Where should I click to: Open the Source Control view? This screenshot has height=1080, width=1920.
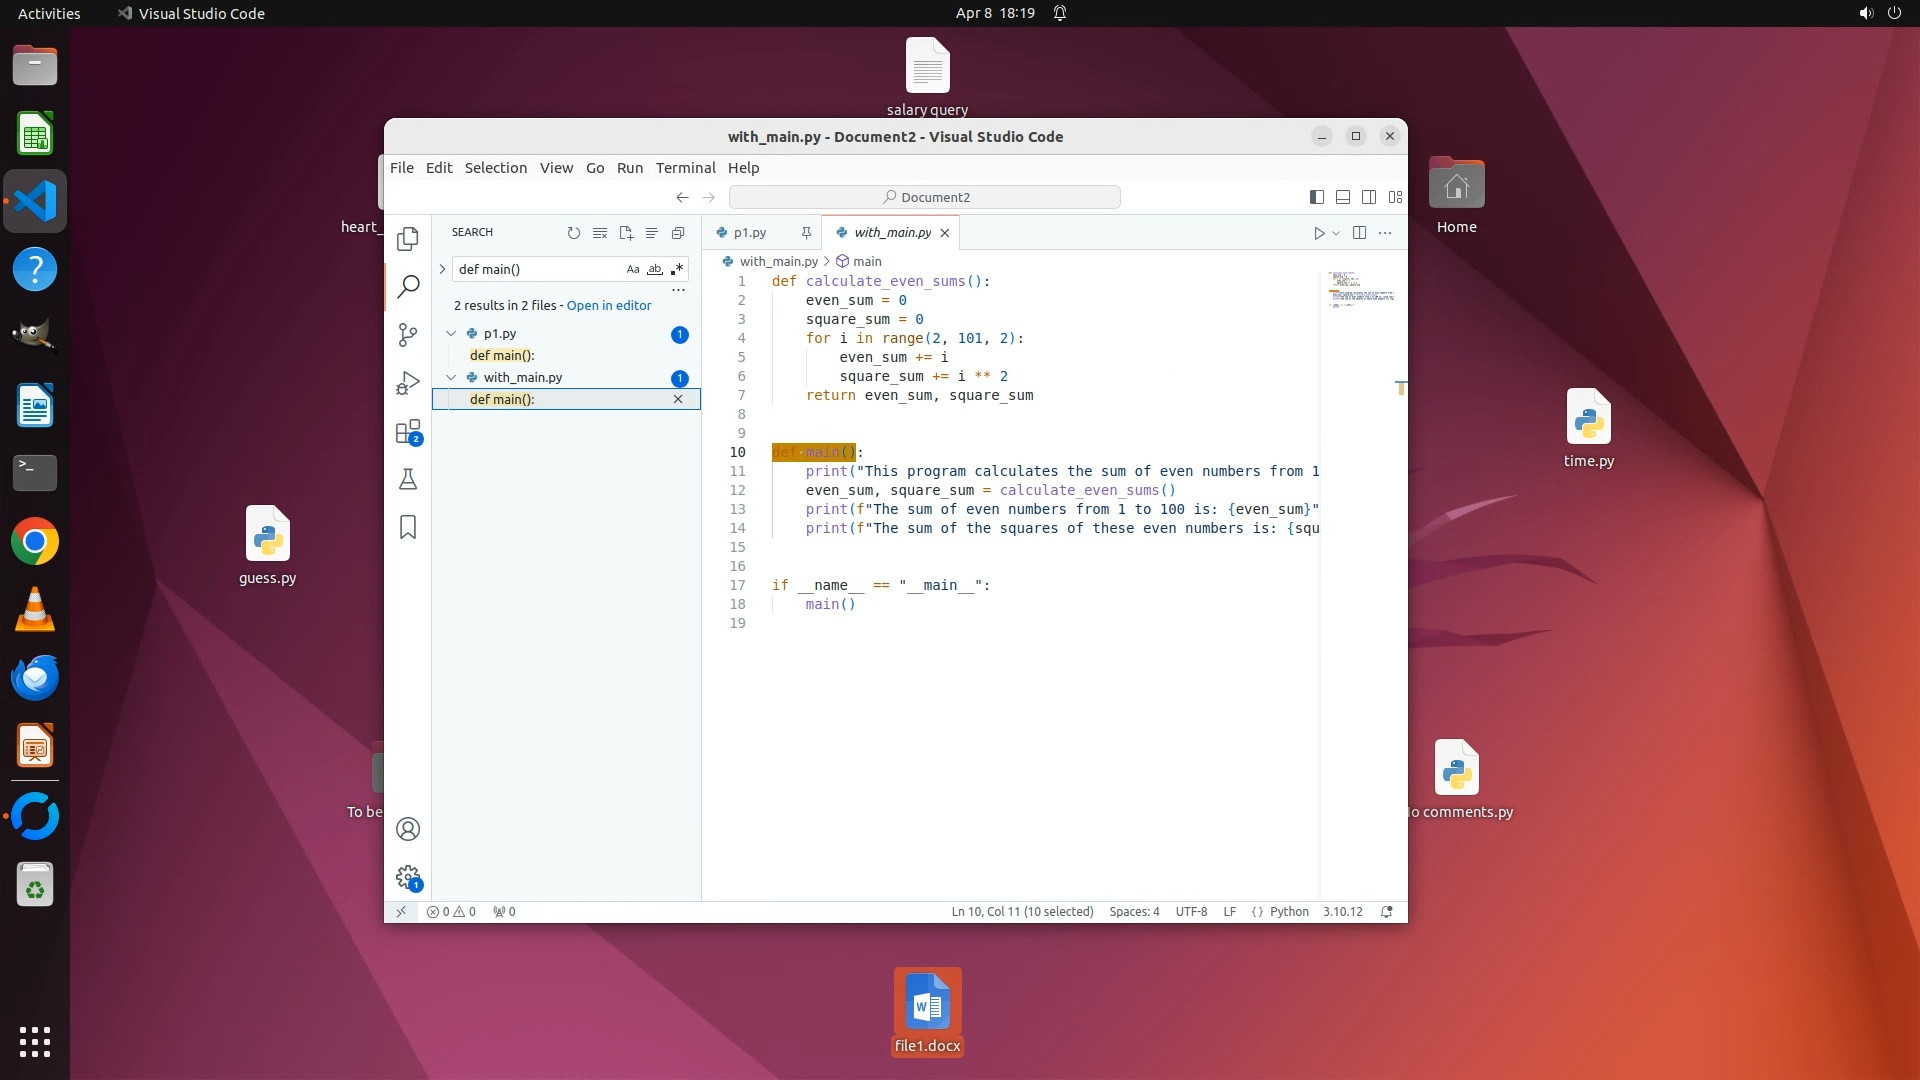click(x=408, y=334)
